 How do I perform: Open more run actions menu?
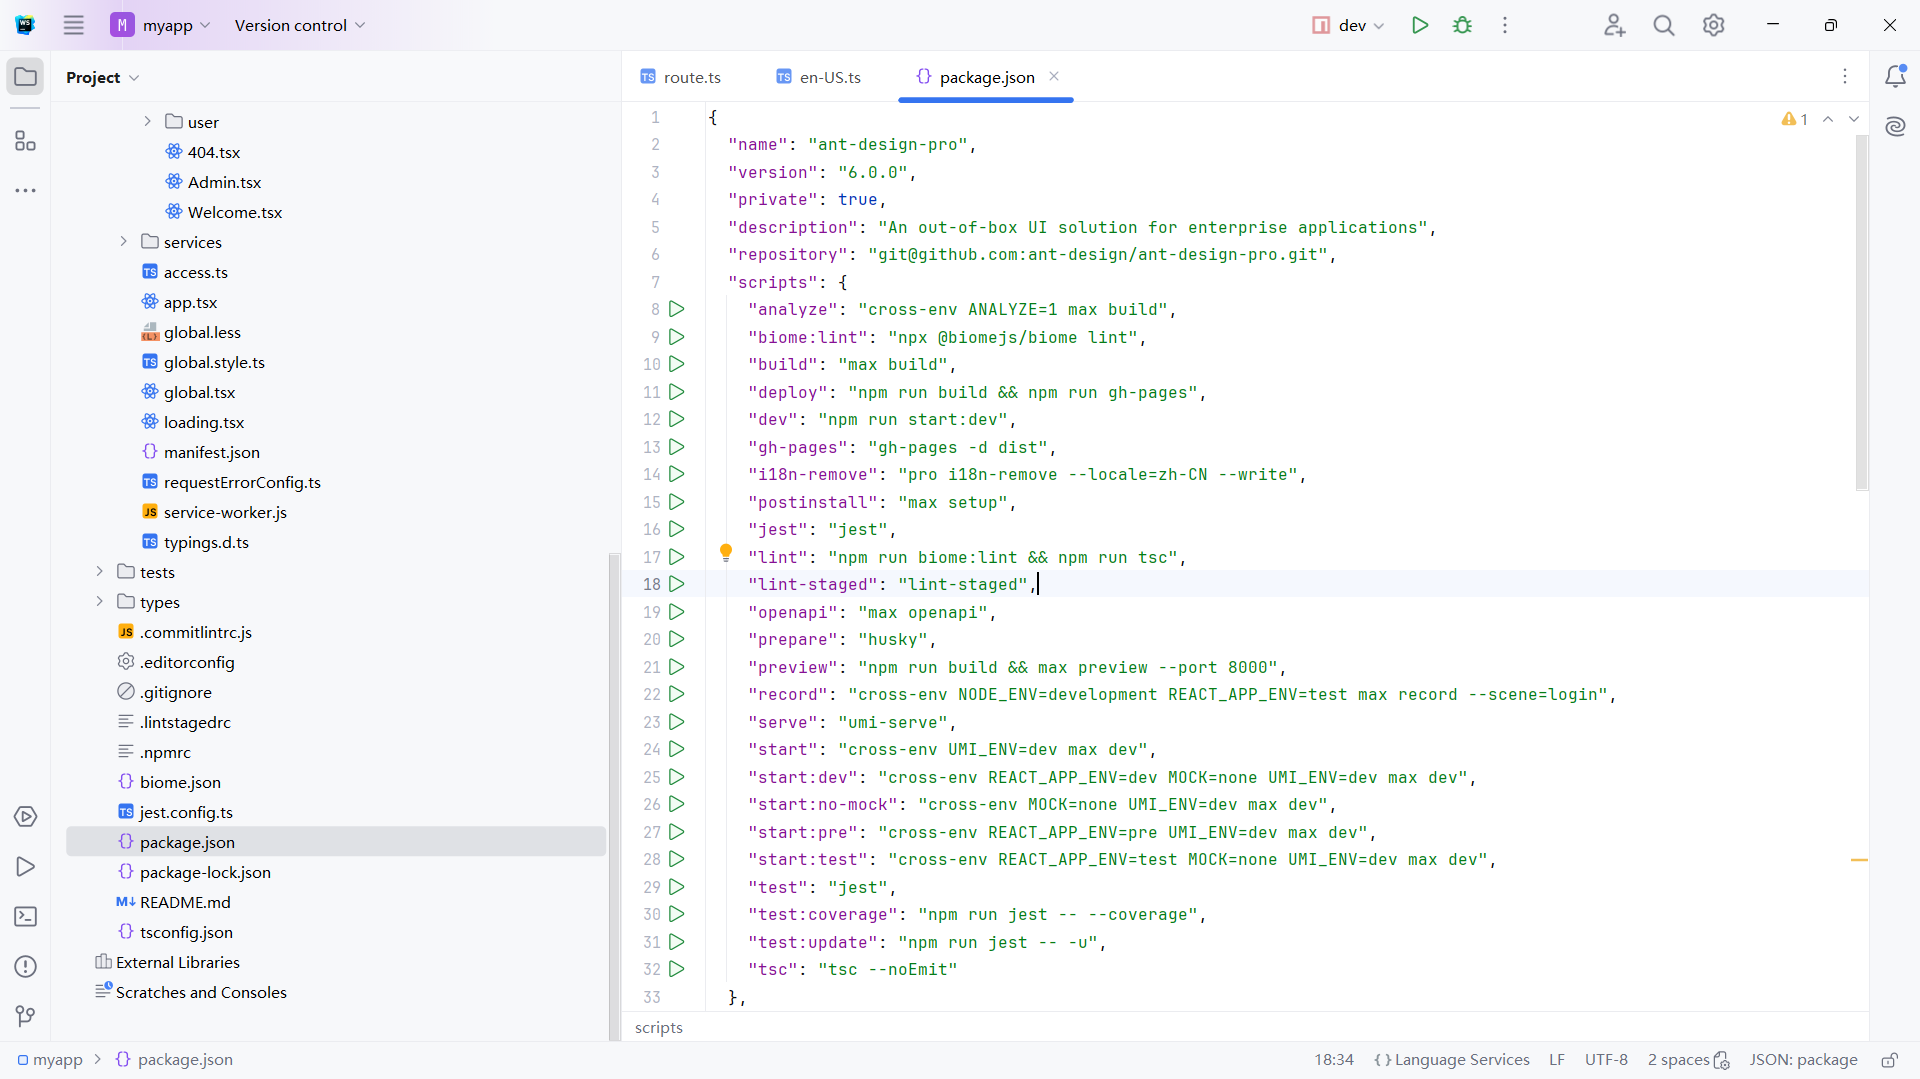click(x=1504, y=25)
